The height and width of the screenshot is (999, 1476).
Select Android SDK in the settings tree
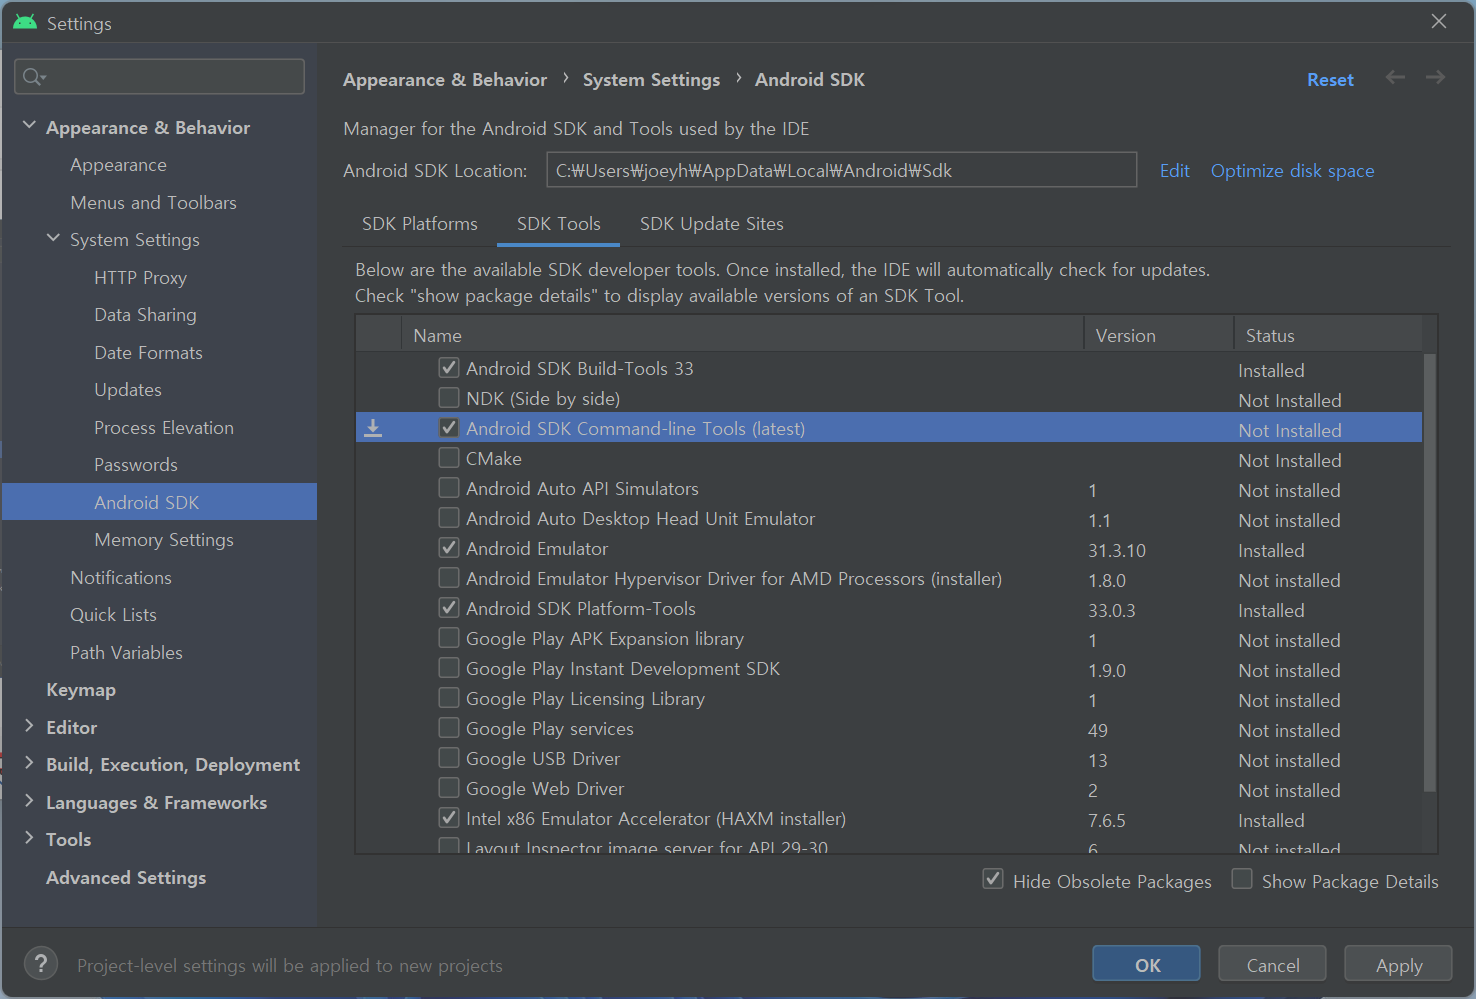coord(160,502)
